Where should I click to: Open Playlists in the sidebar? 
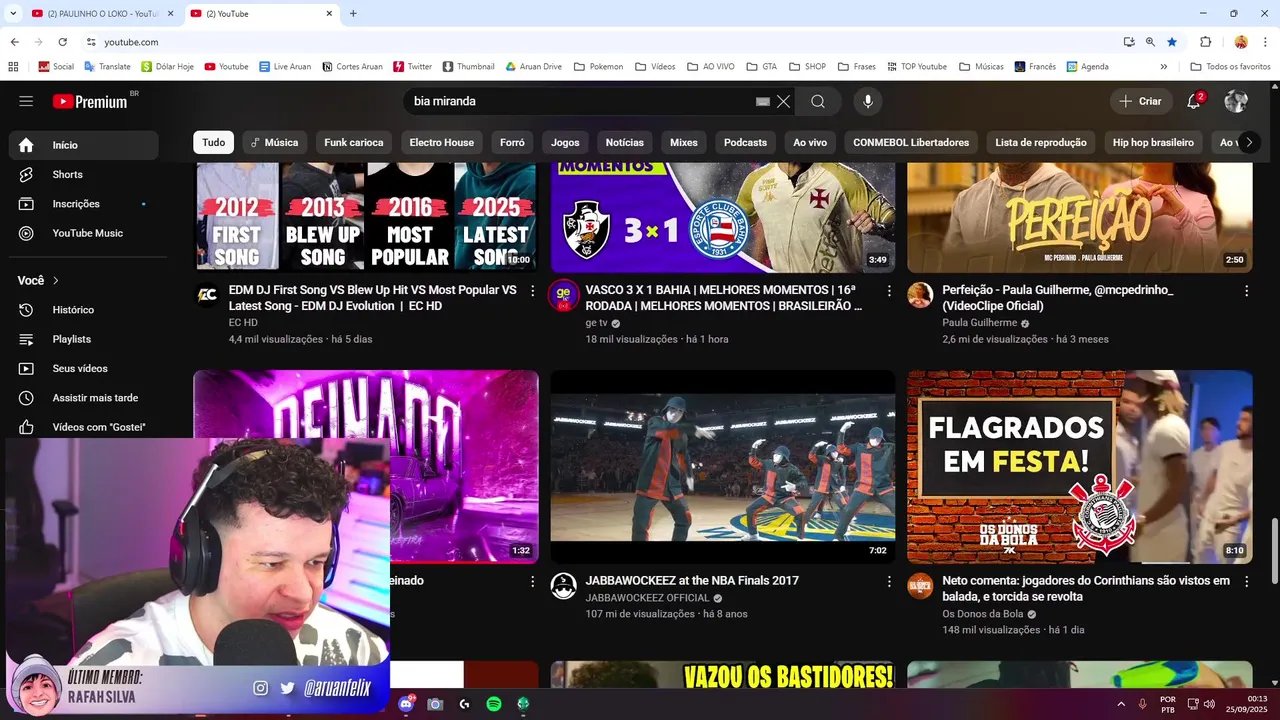click(x=84, y=339)
